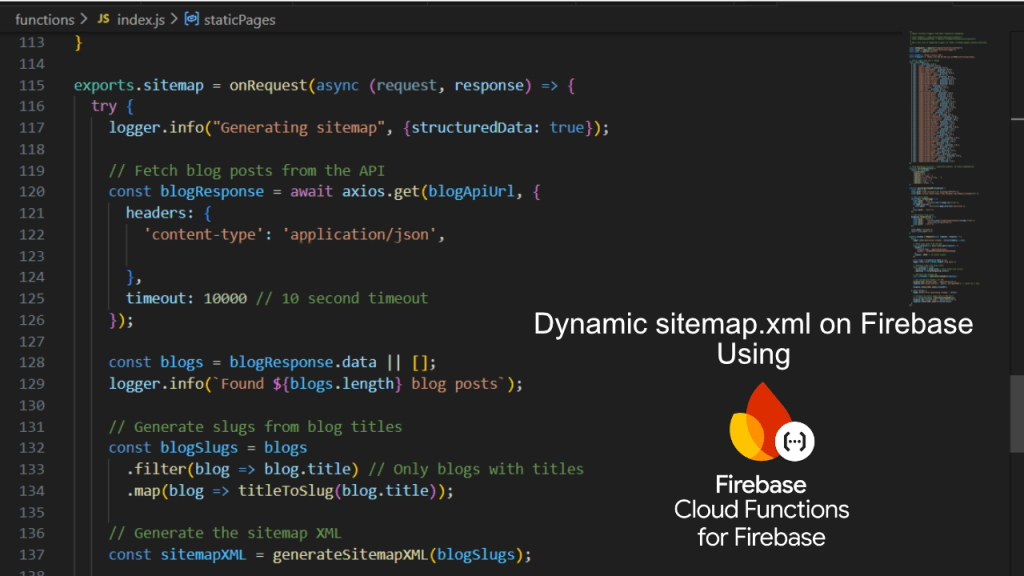
Task: Select the index.js breadcrumb label
Action: [x=142, y=18]
